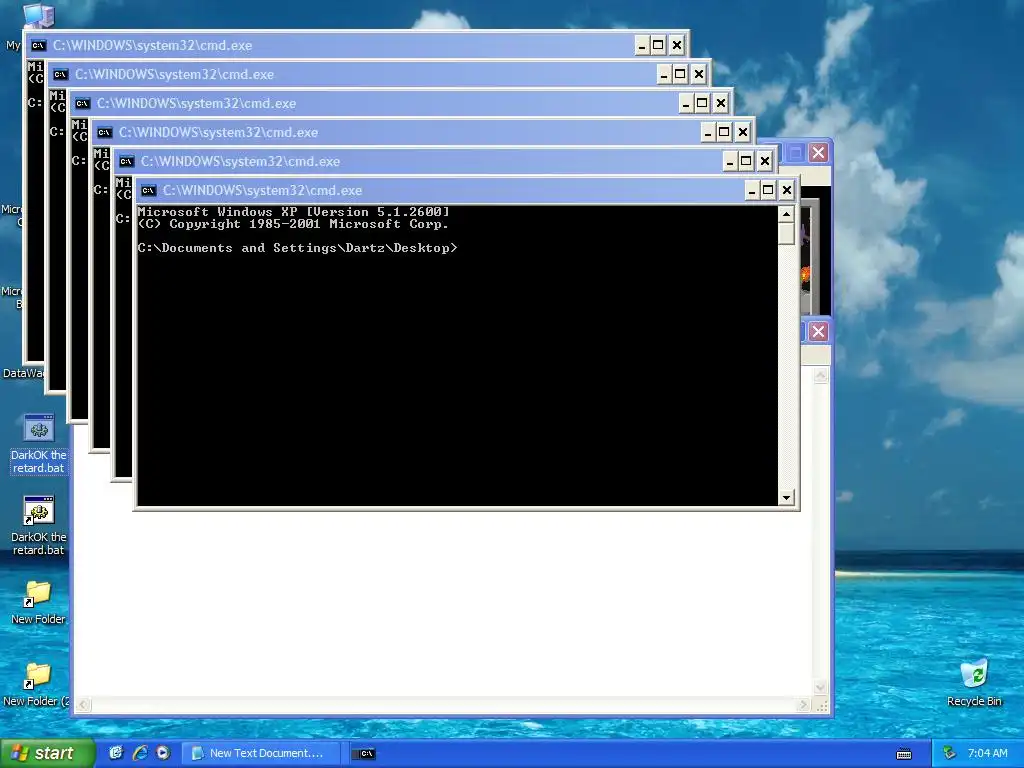Select the DarkOK .bat shortcut icon with arrow
The image size is (1024, 768).
pos(39,511)
